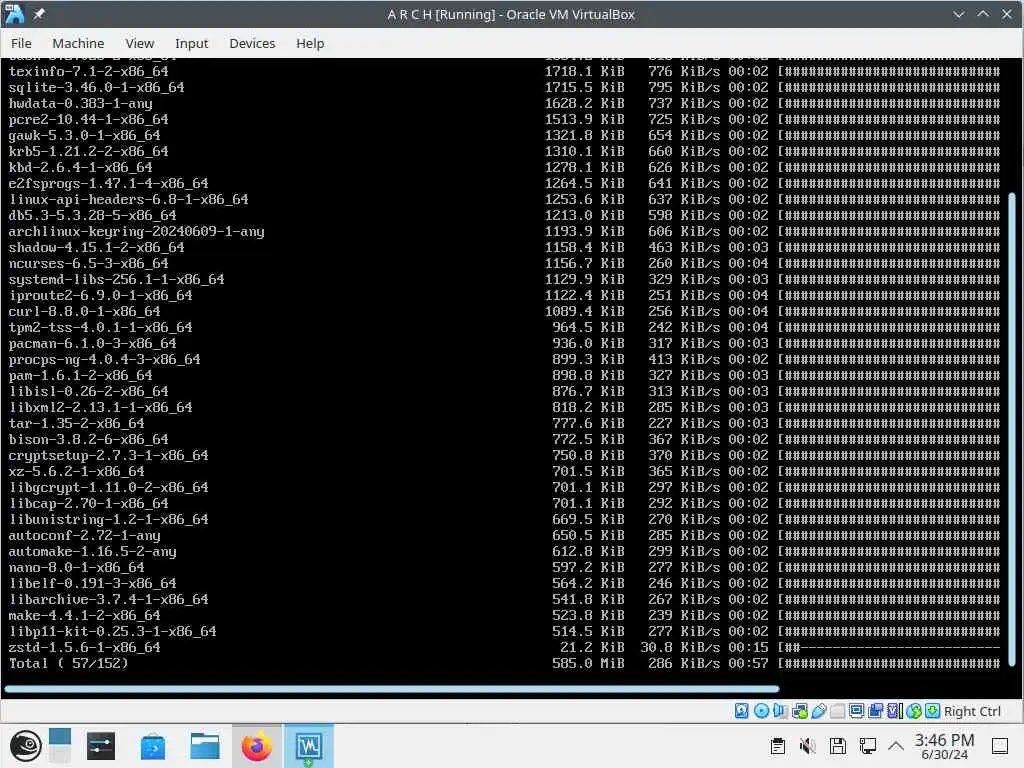Click the network adapter status icon
Screen dimensions: 1024x768
coord(799,711)
